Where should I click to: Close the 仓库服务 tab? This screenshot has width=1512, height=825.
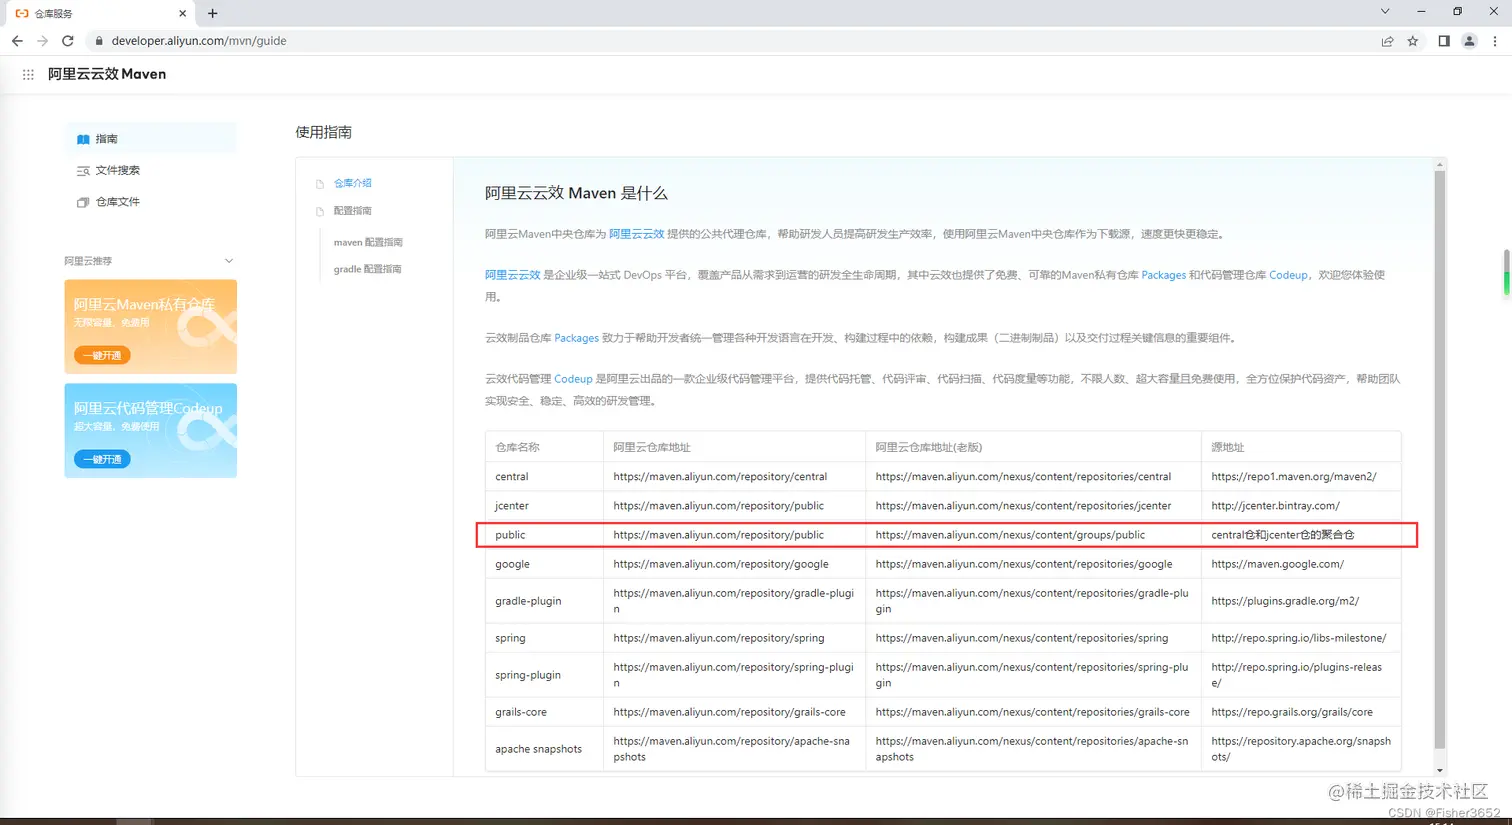pos(182,13)
